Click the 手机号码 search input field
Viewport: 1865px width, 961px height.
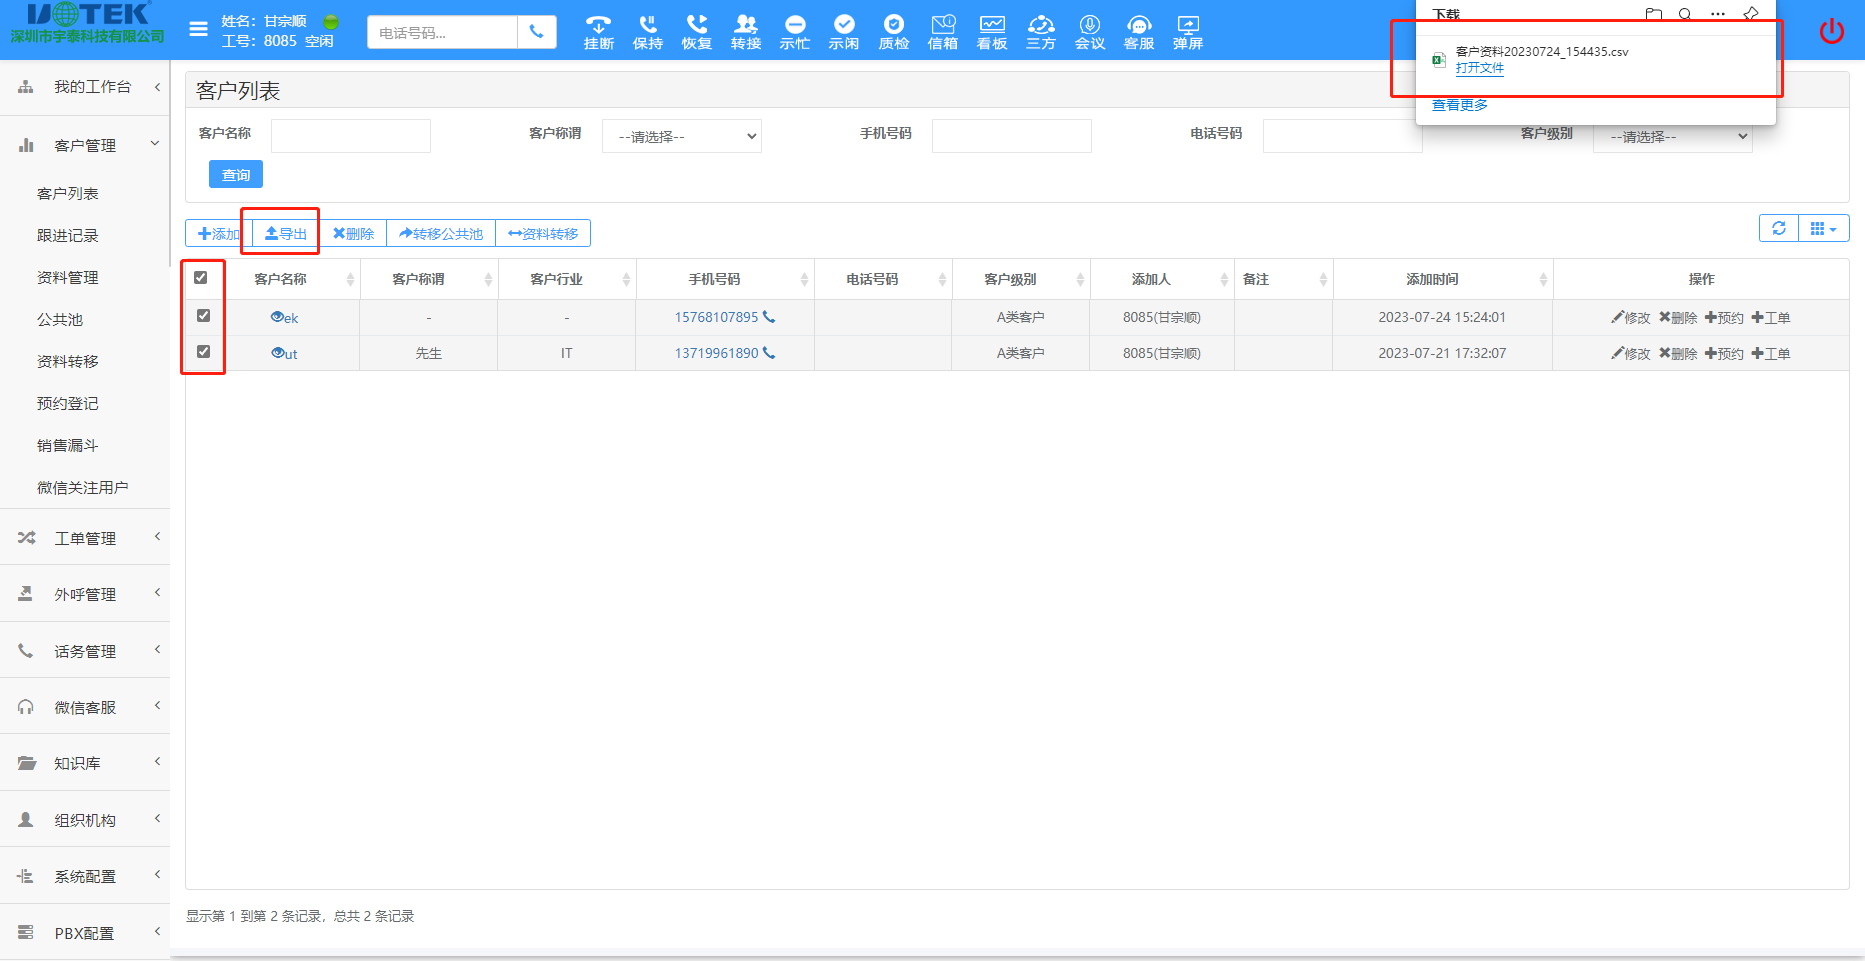[x=1011, y=136]
